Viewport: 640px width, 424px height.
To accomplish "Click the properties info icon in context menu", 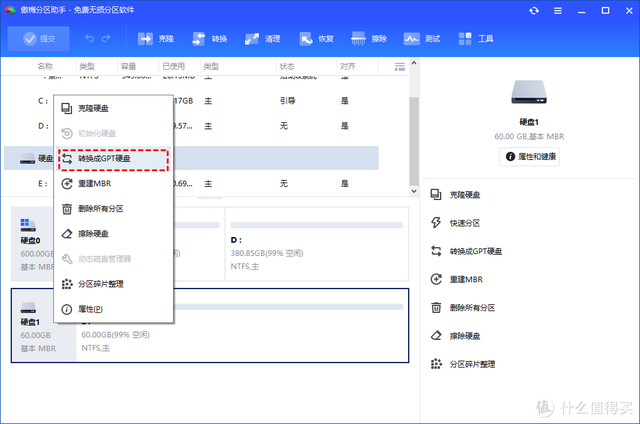I will (x=67, y=309).
